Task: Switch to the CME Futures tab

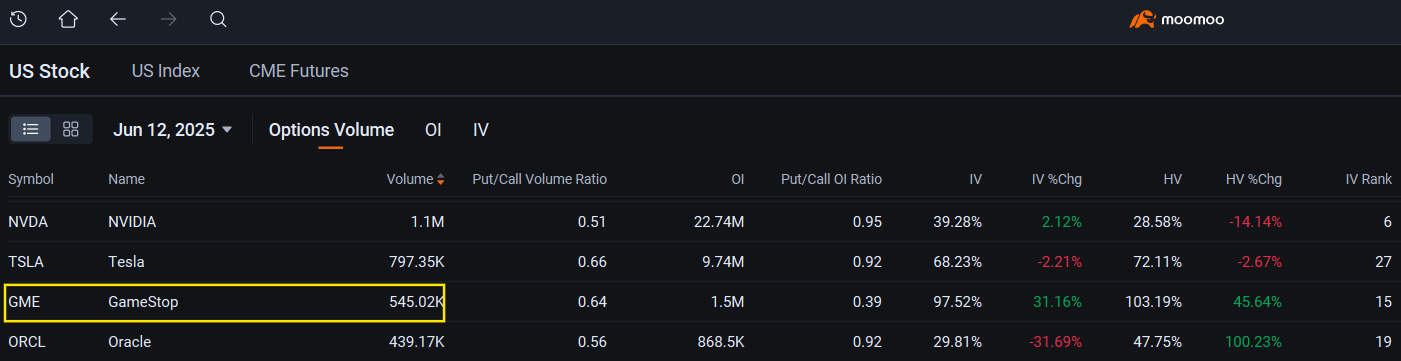Action: (299, 71)
